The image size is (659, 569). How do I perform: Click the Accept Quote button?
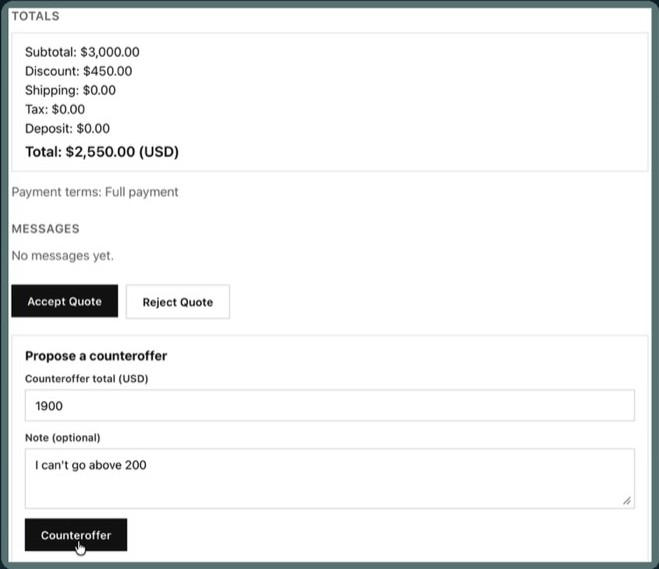[64, 301]
